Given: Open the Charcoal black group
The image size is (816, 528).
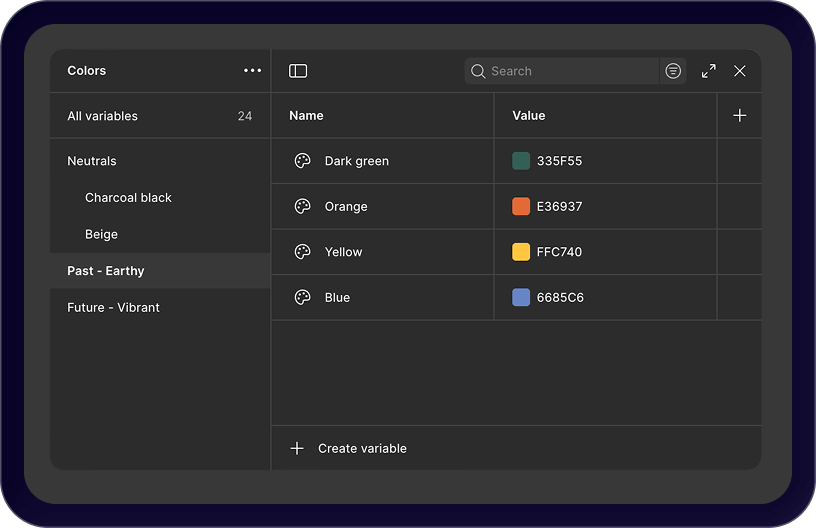Looking at the screenshot, I should (x=128, y=198).
